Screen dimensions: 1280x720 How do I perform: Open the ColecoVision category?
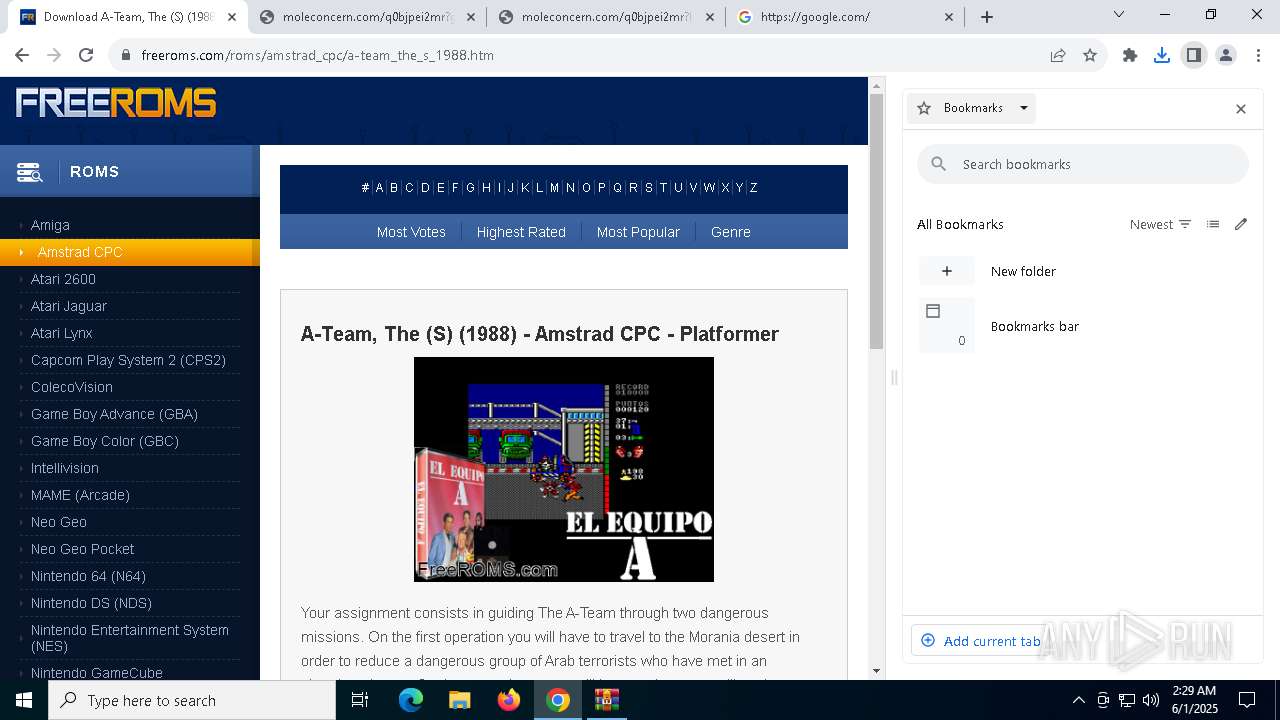point(71,387)
